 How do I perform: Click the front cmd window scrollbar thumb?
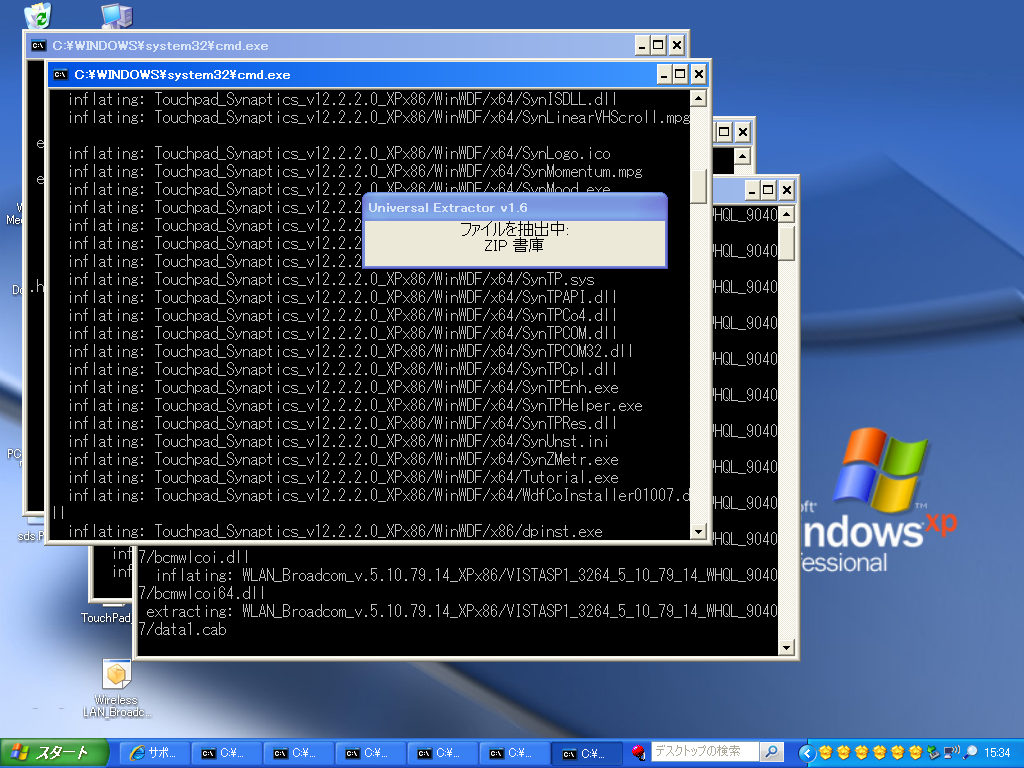pos(698,187)
